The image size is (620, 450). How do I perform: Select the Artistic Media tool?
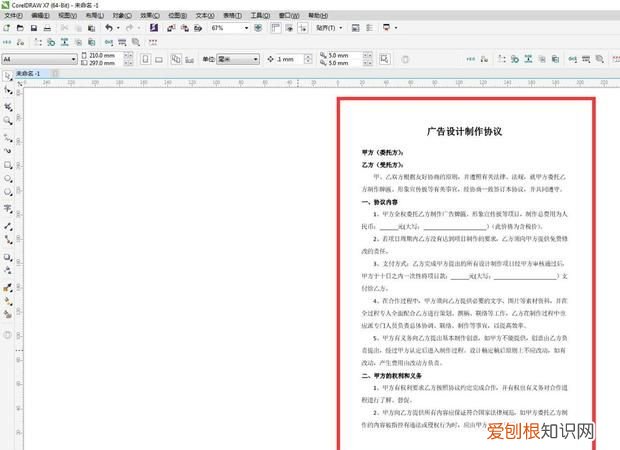8,151
